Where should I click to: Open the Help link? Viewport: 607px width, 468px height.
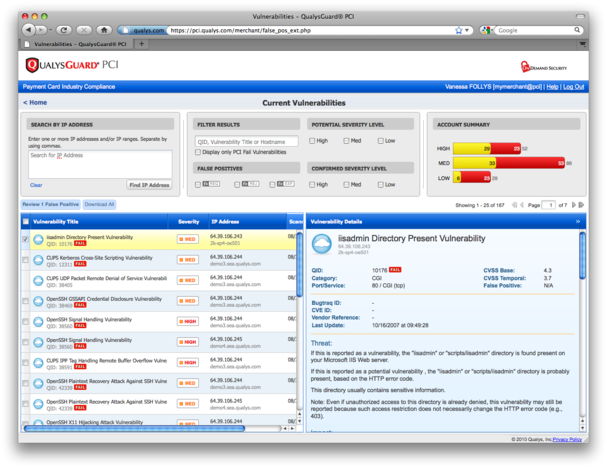click(552, 87)
